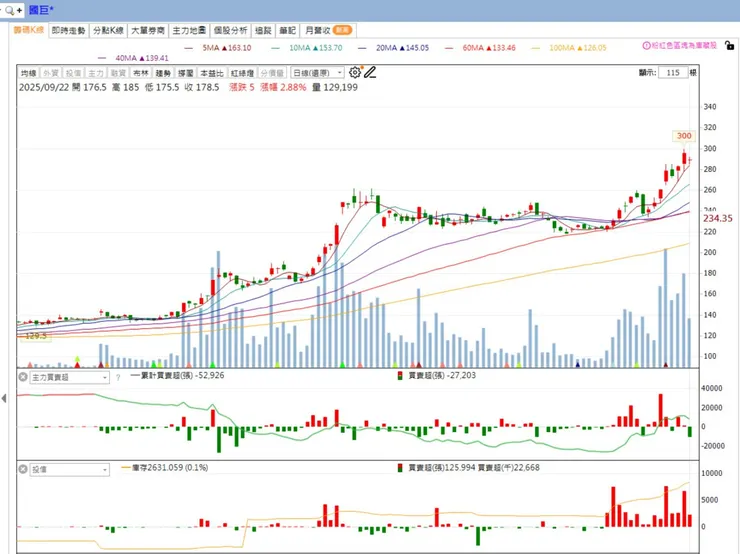Viewport: 740px width, 554px height.
Task: Click 買賣超(張) -27,203 legend in 主力 panel
Action: 437,376
